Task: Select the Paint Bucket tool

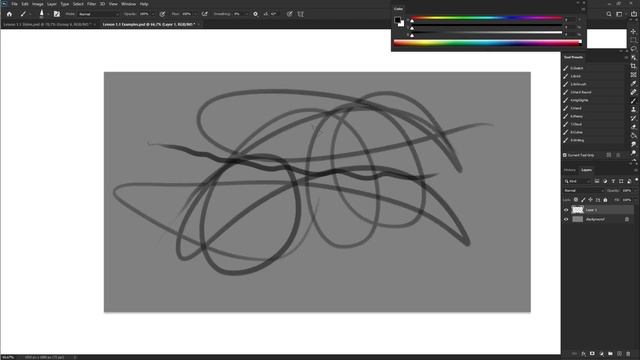Action: pyautogui.click(x=633, y=136)
